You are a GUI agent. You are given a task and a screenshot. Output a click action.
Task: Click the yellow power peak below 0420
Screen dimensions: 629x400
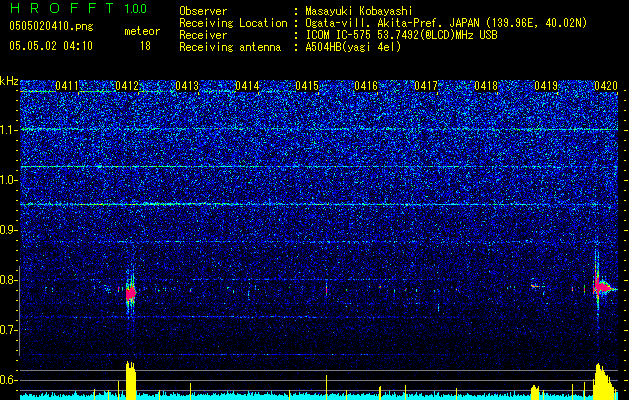pyautogui.click(x=603, y=382)
